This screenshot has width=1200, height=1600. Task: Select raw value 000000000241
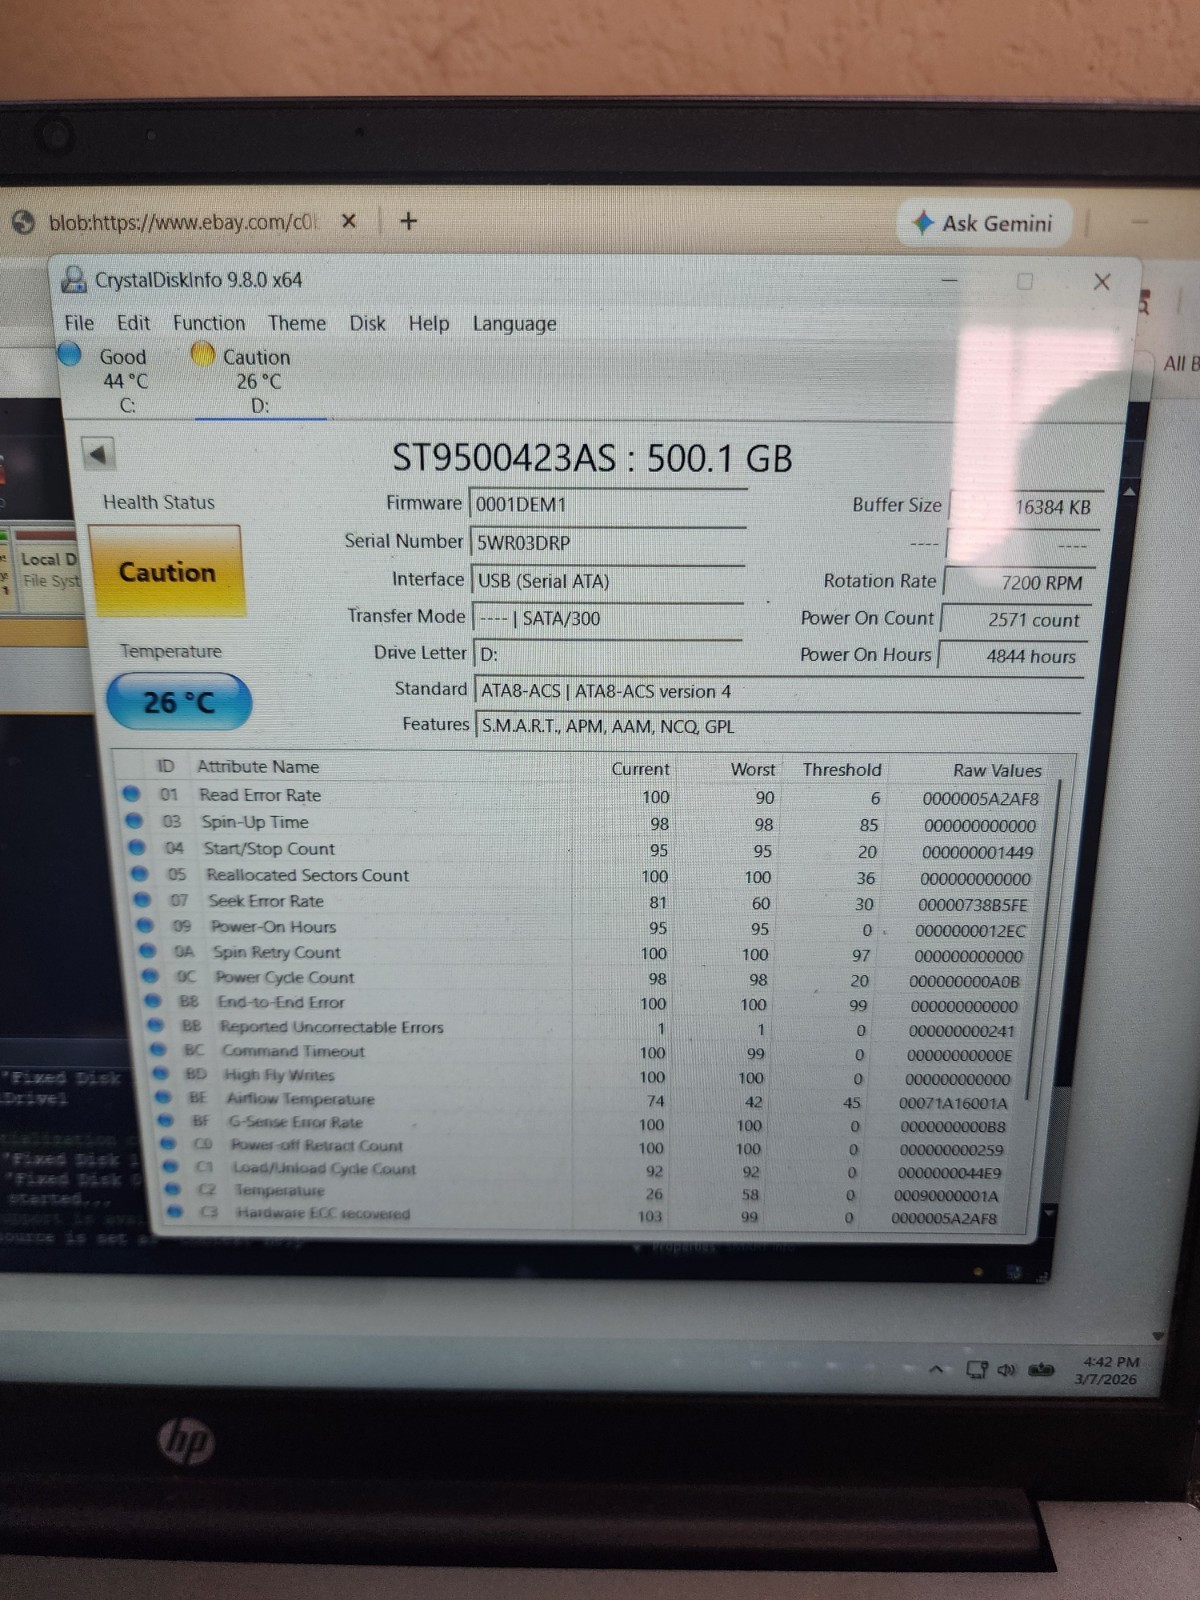(x=961, y=1031)
